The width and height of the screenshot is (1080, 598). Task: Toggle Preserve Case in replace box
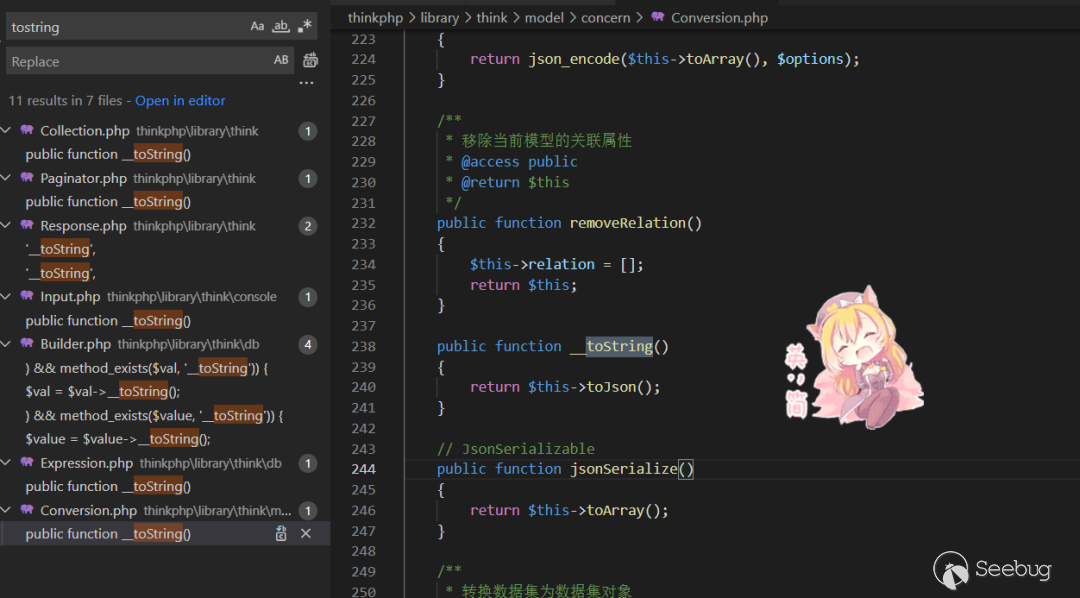click(281, 60)
